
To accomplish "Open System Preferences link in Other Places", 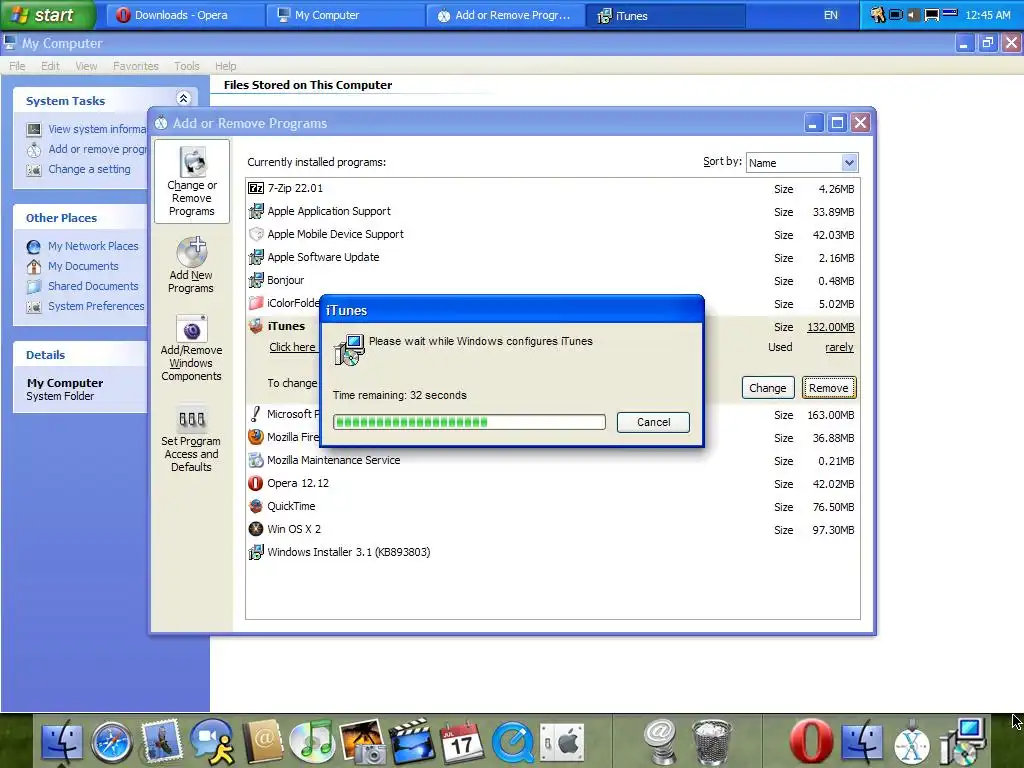I will click(x=96, y=306).
